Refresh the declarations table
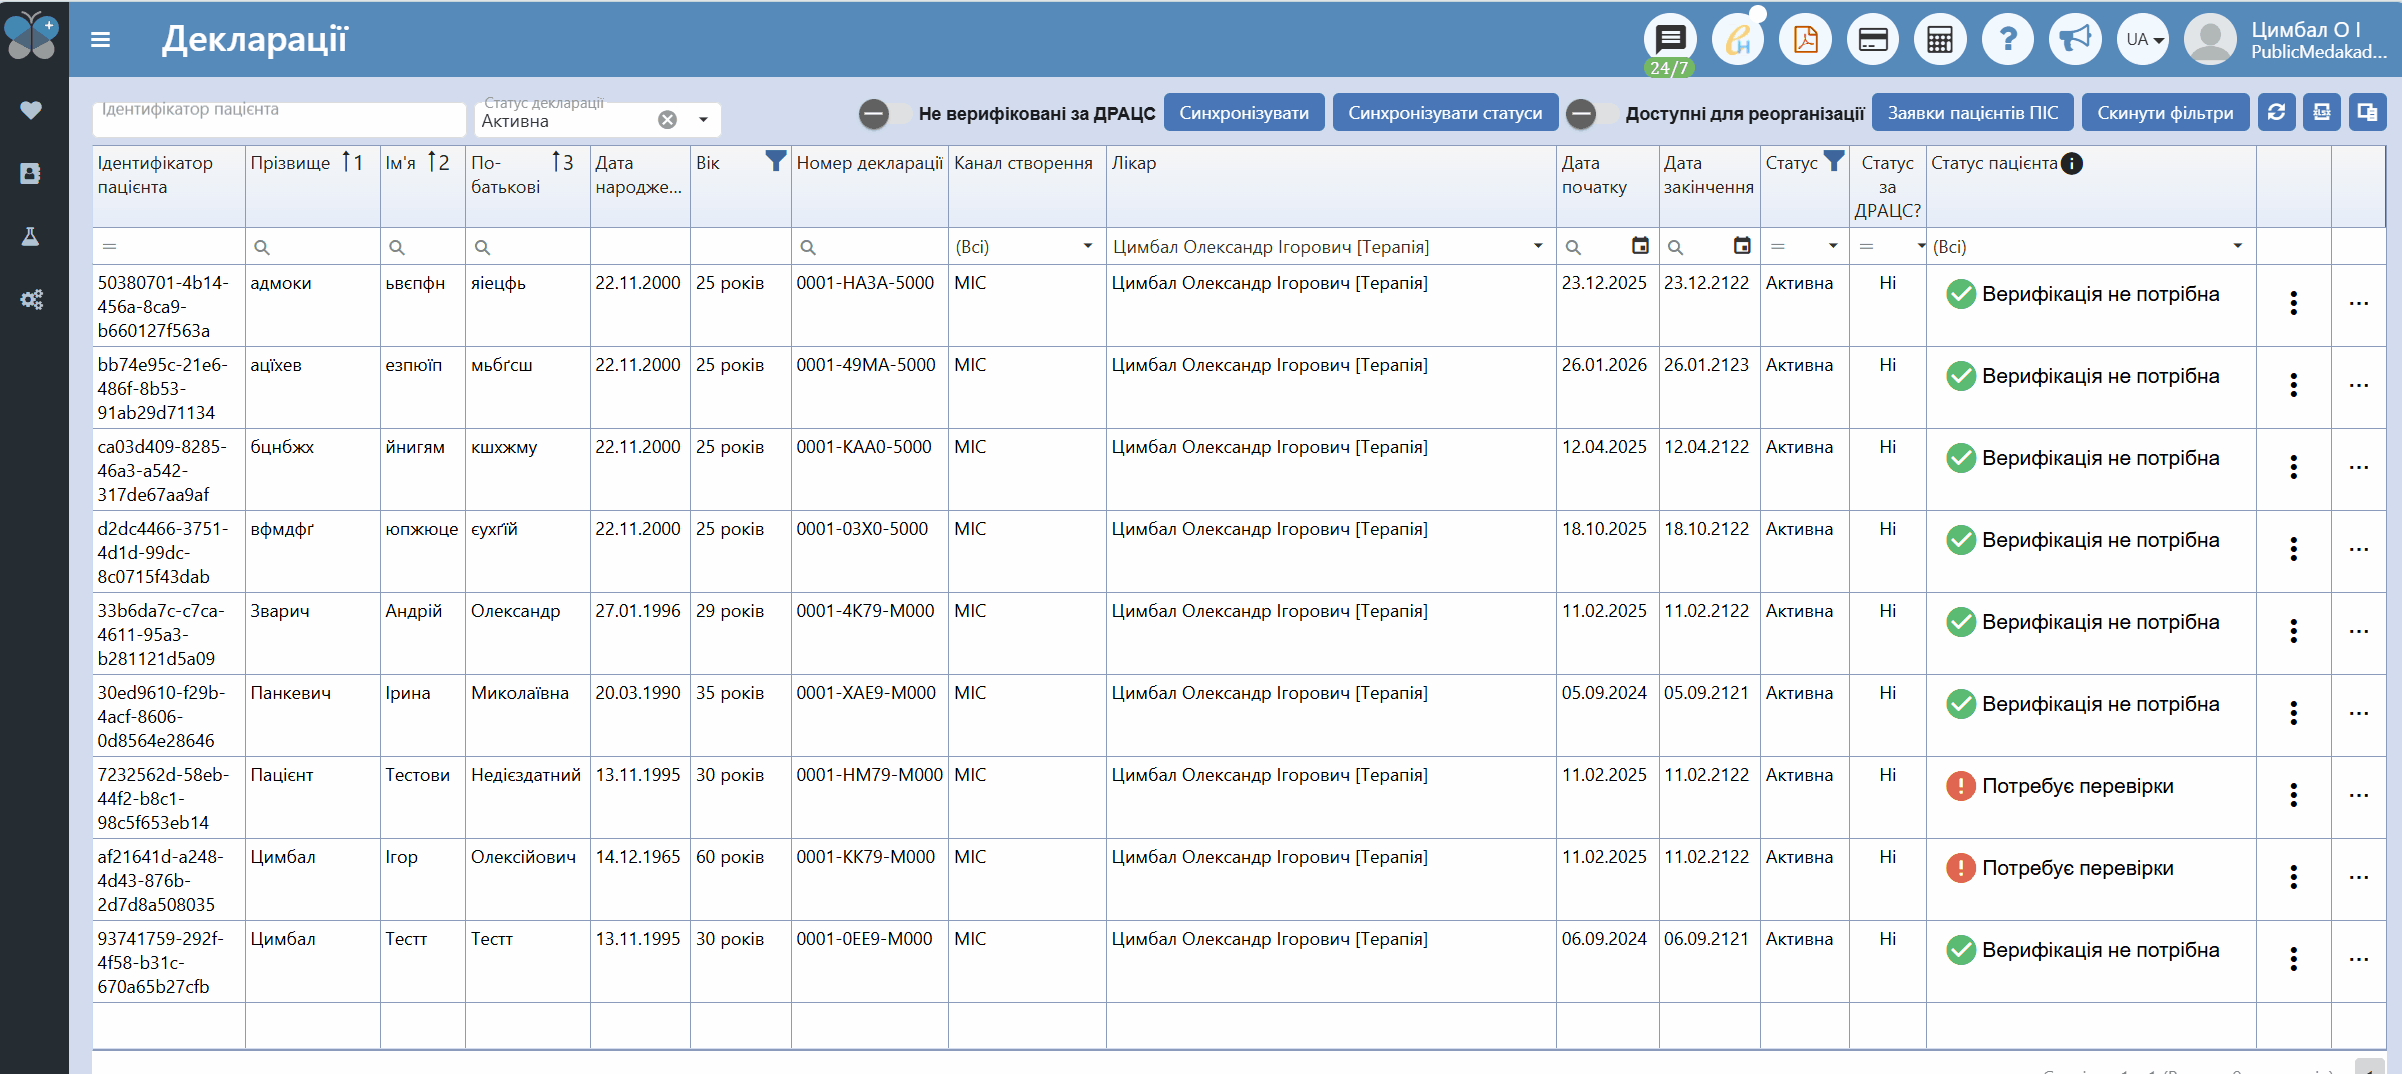Image resolution: width=2402 pixels, height=1074 pixels. 2276,112
